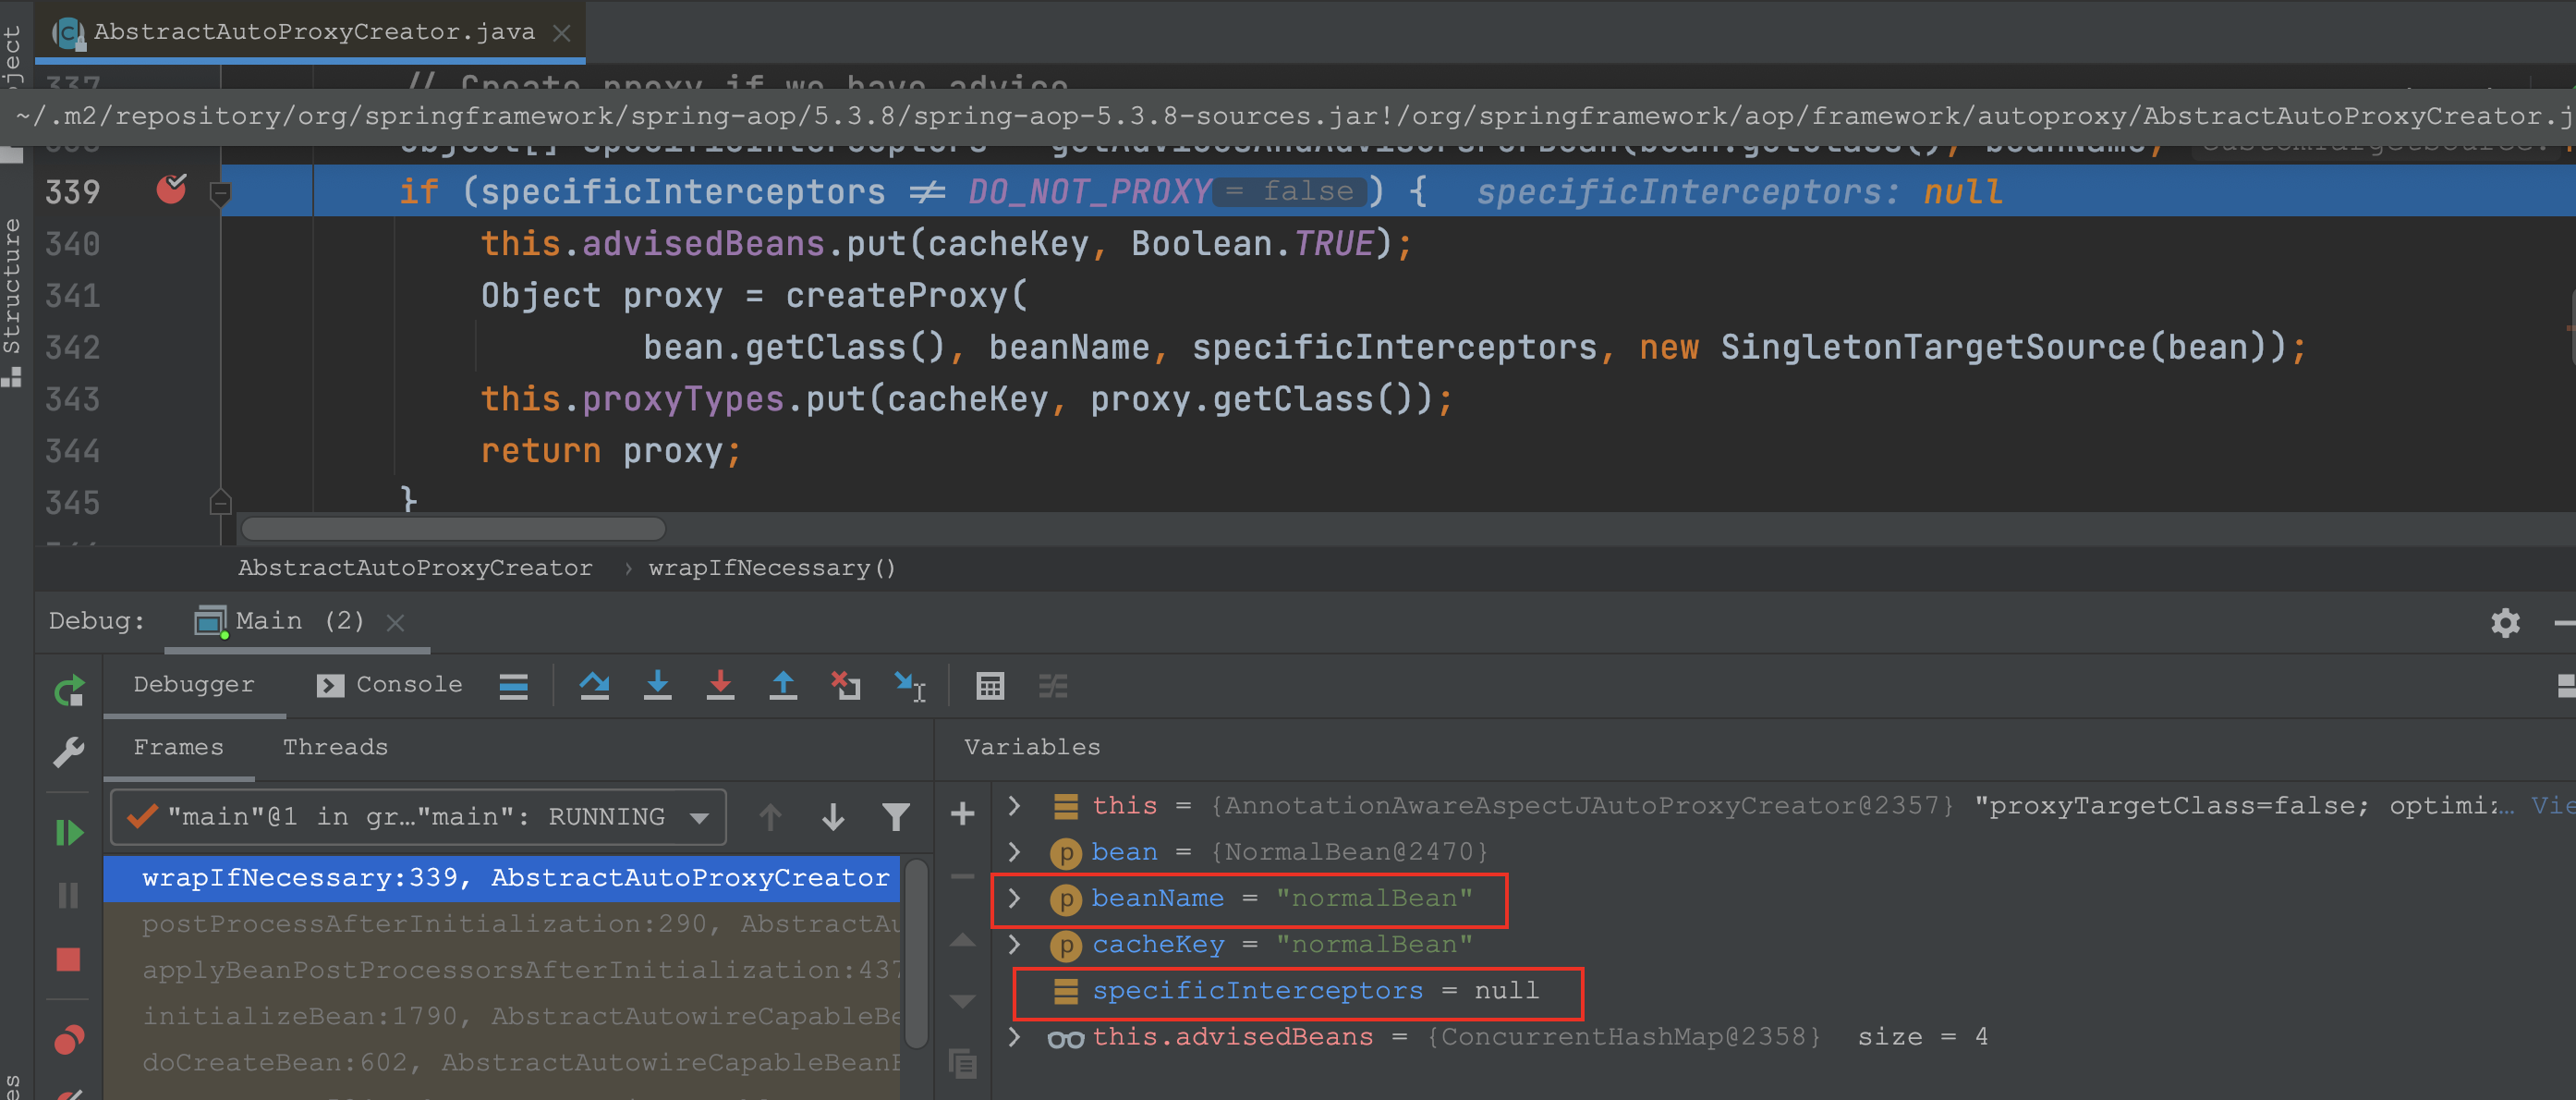
Task: Toggle the breakpoint on line 339
Action: pos(171,189)
